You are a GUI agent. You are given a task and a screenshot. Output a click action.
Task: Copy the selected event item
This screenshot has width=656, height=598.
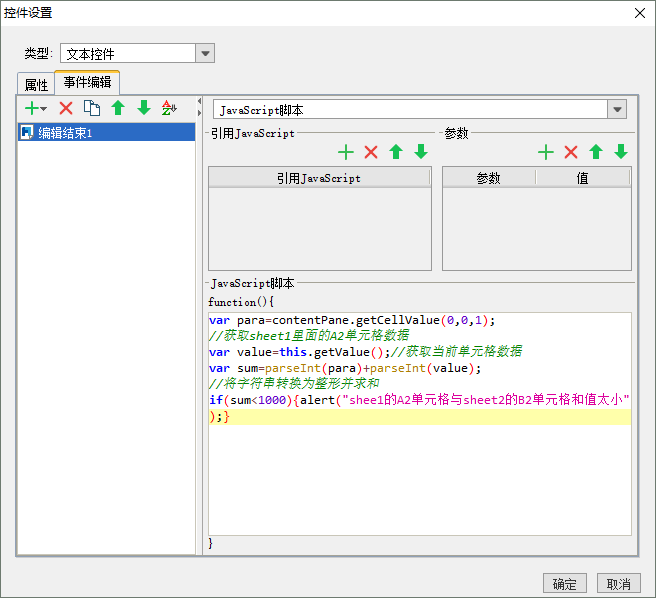coord(92,108)
